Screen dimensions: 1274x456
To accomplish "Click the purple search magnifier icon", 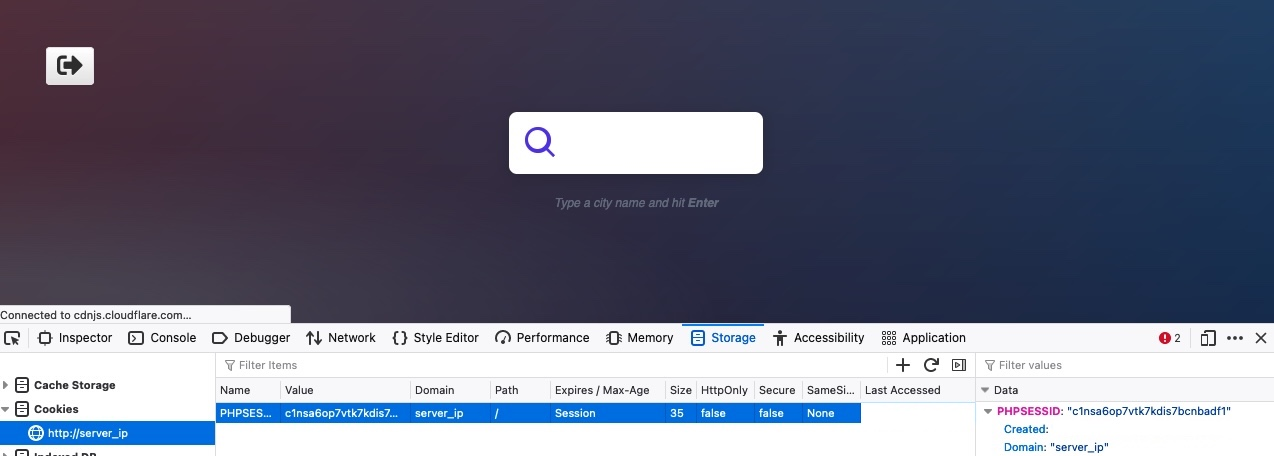I will 540,142.
